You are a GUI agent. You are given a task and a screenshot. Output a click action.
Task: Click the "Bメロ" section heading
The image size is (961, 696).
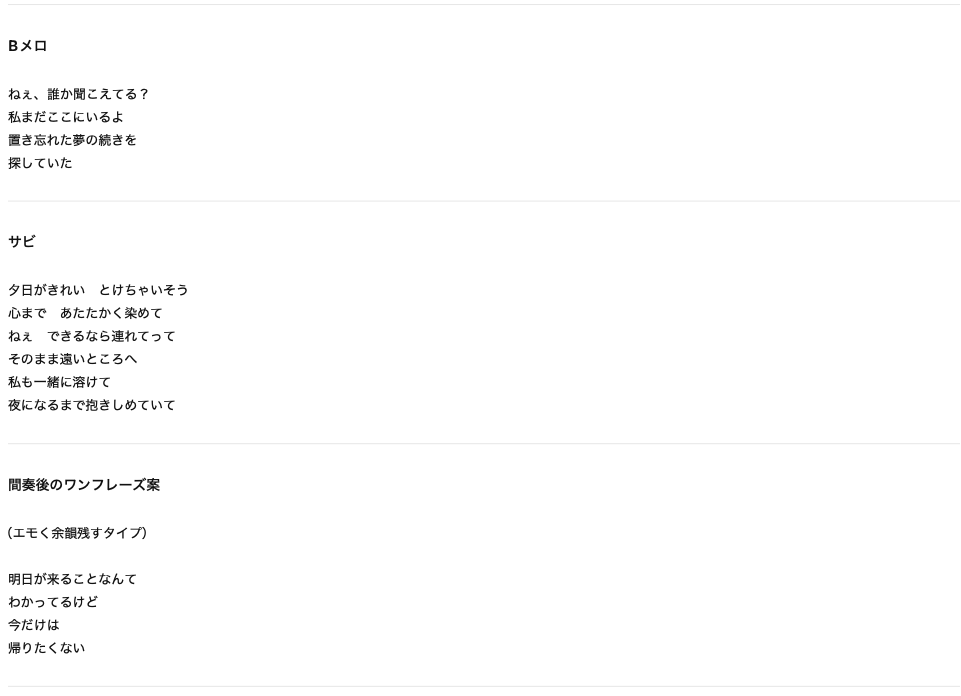(x=28, y=46)
